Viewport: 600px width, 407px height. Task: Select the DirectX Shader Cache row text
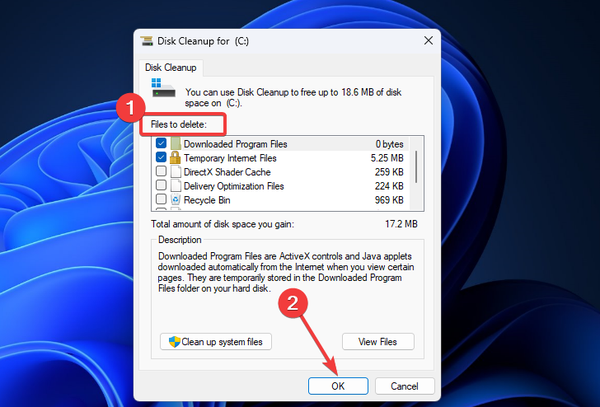227,172
